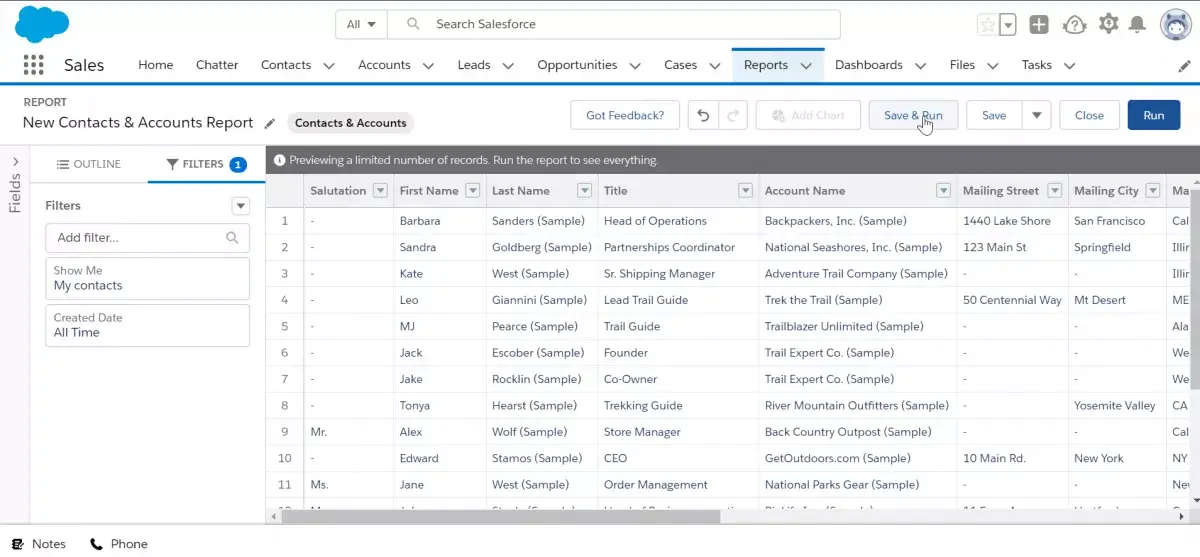
Task: Select the cell 'GetOutdoors.com (Sample)'
Action: (x=857, y=458)
